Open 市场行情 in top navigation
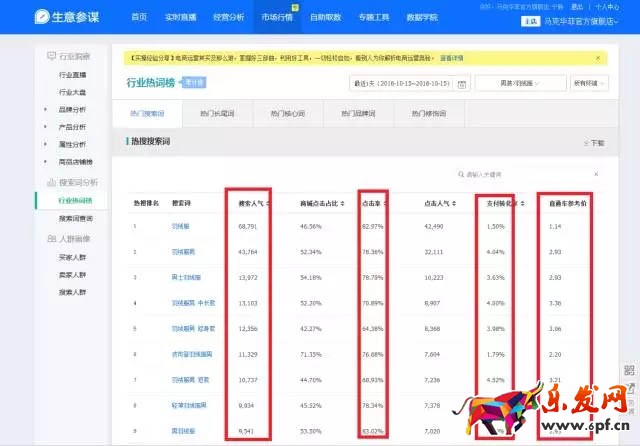The height and width of the screenshot is (446, 640). click(277, 17)
